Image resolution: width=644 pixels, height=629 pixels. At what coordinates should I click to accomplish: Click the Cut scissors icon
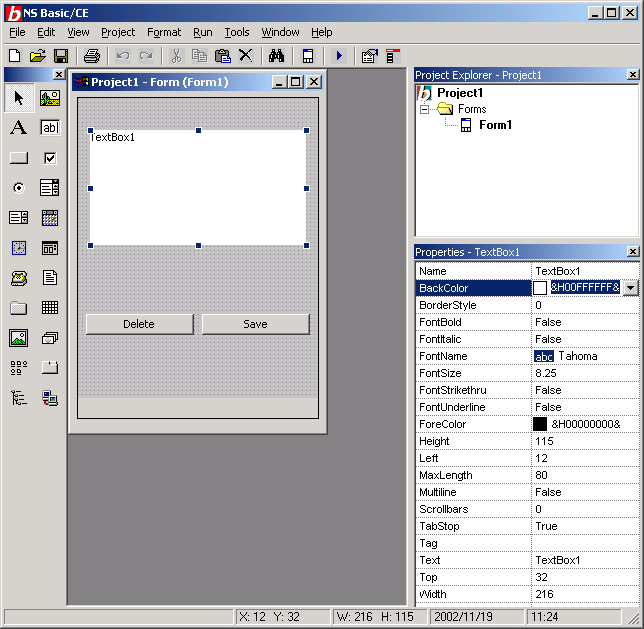pos(176,55)
